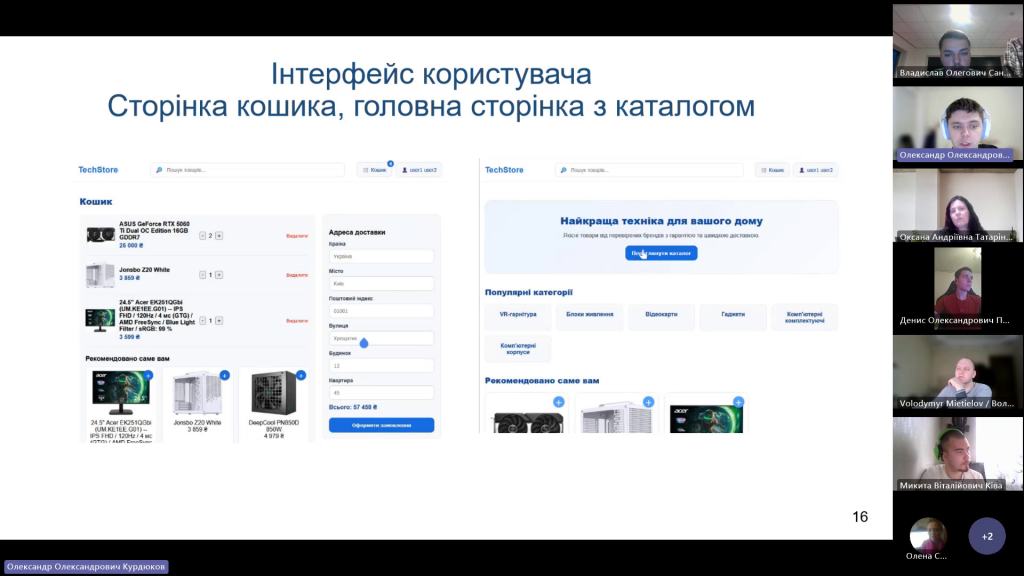Image resolution: width=1024 pixels, height=576 pixels.
Task: Click the Місто input field
Action: pos(381,283)
